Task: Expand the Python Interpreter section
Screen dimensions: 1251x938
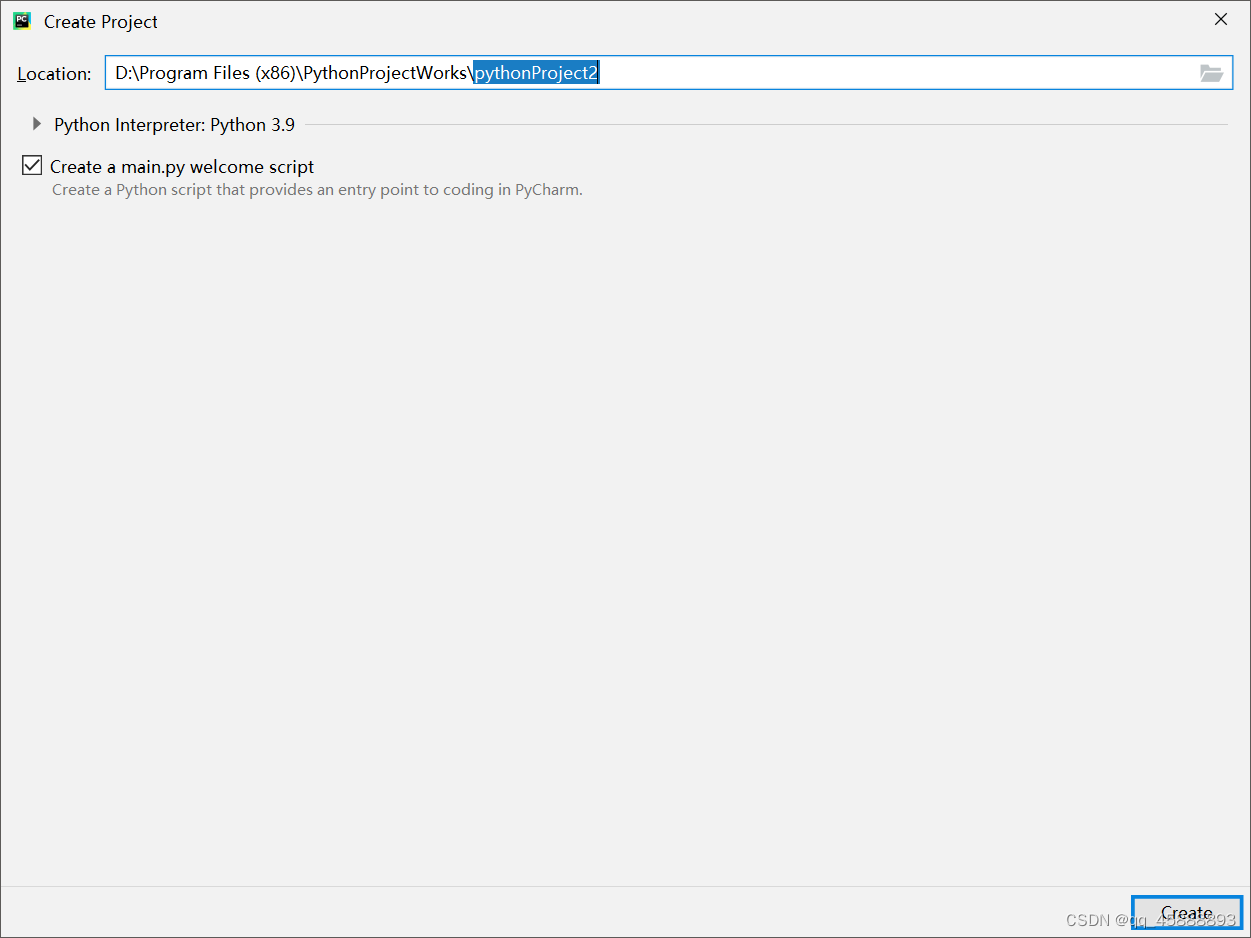Action: 37,124
